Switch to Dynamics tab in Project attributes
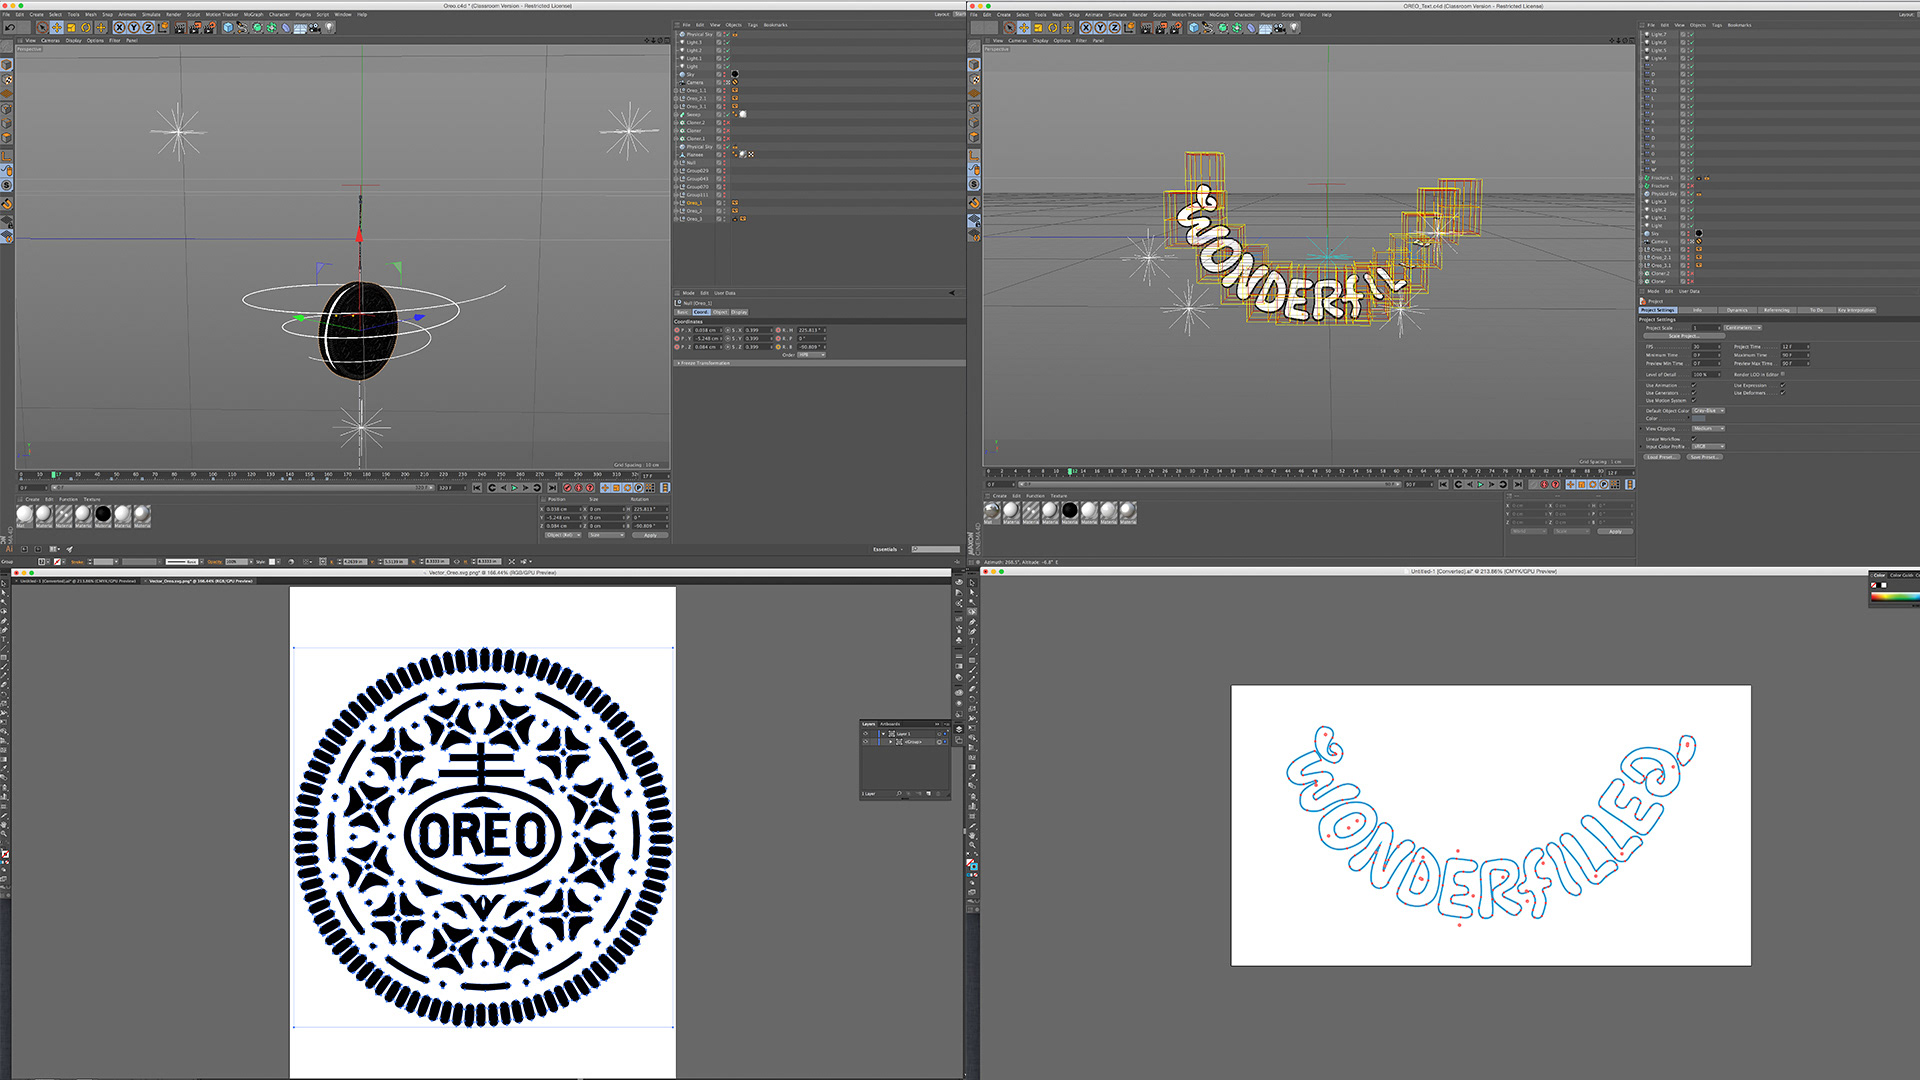 coord(1737,310)
